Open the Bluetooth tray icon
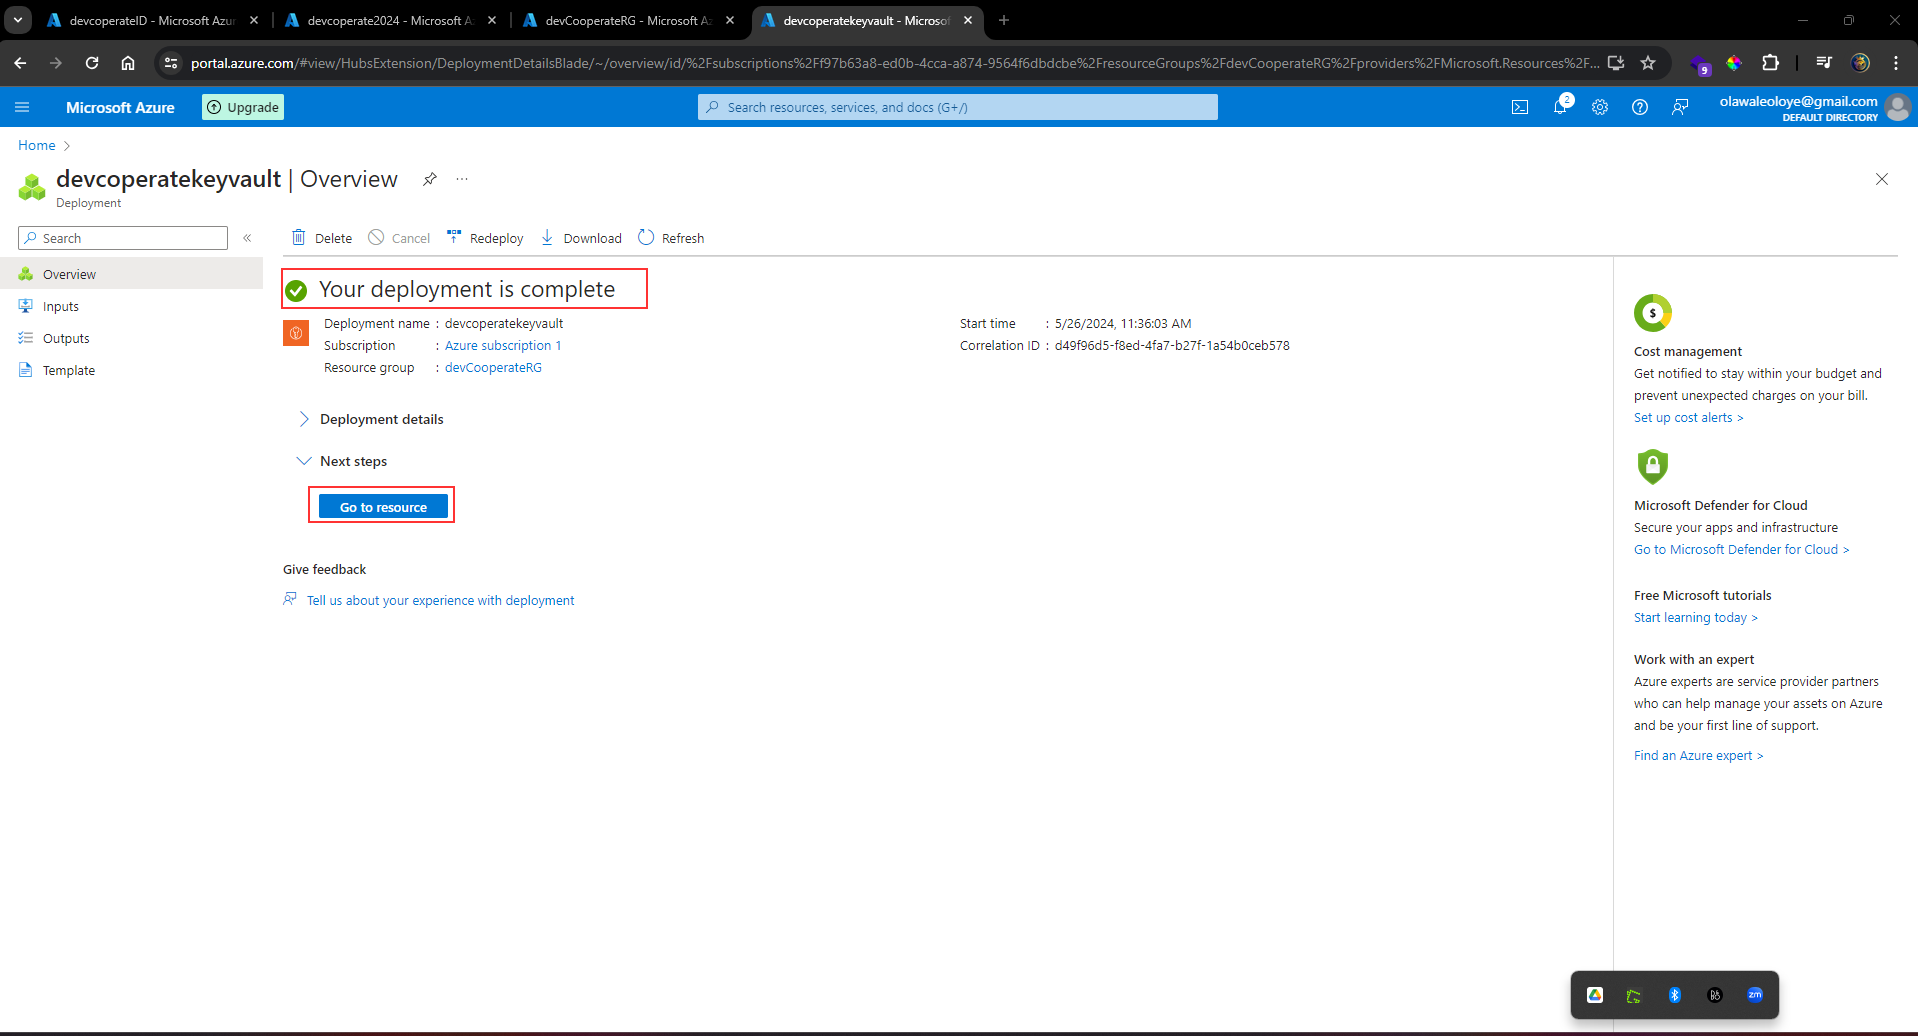 click(x=1675, y=995)
